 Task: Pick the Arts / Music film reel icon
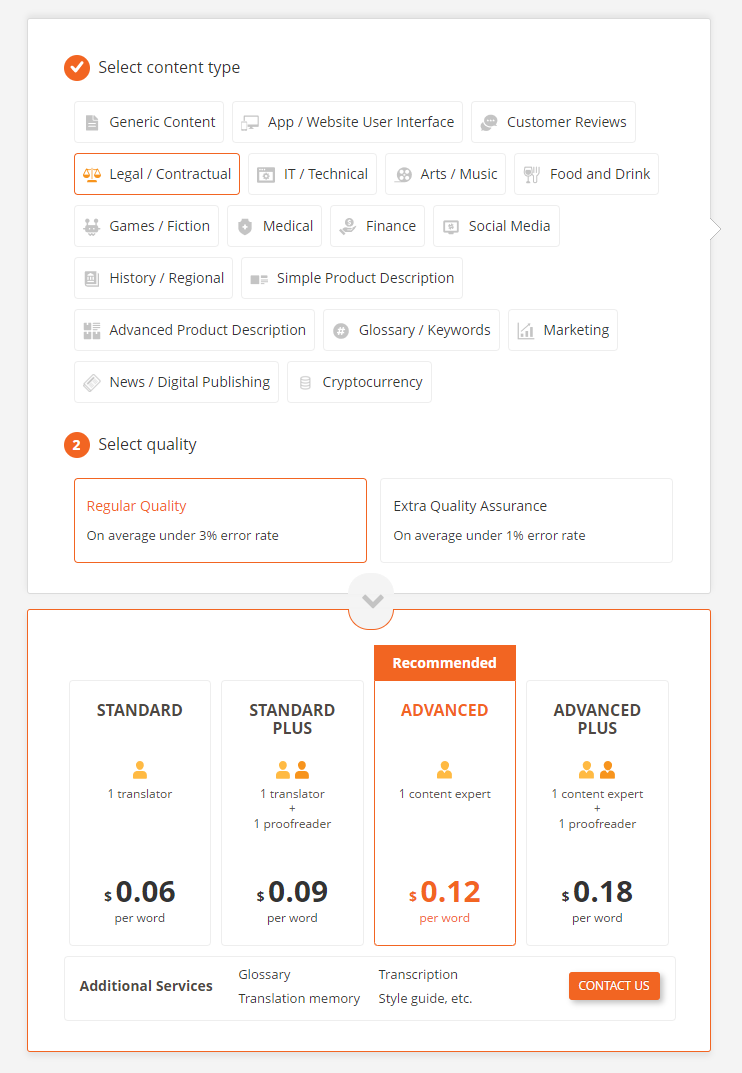pyautogui.click(x=404, y=174)
